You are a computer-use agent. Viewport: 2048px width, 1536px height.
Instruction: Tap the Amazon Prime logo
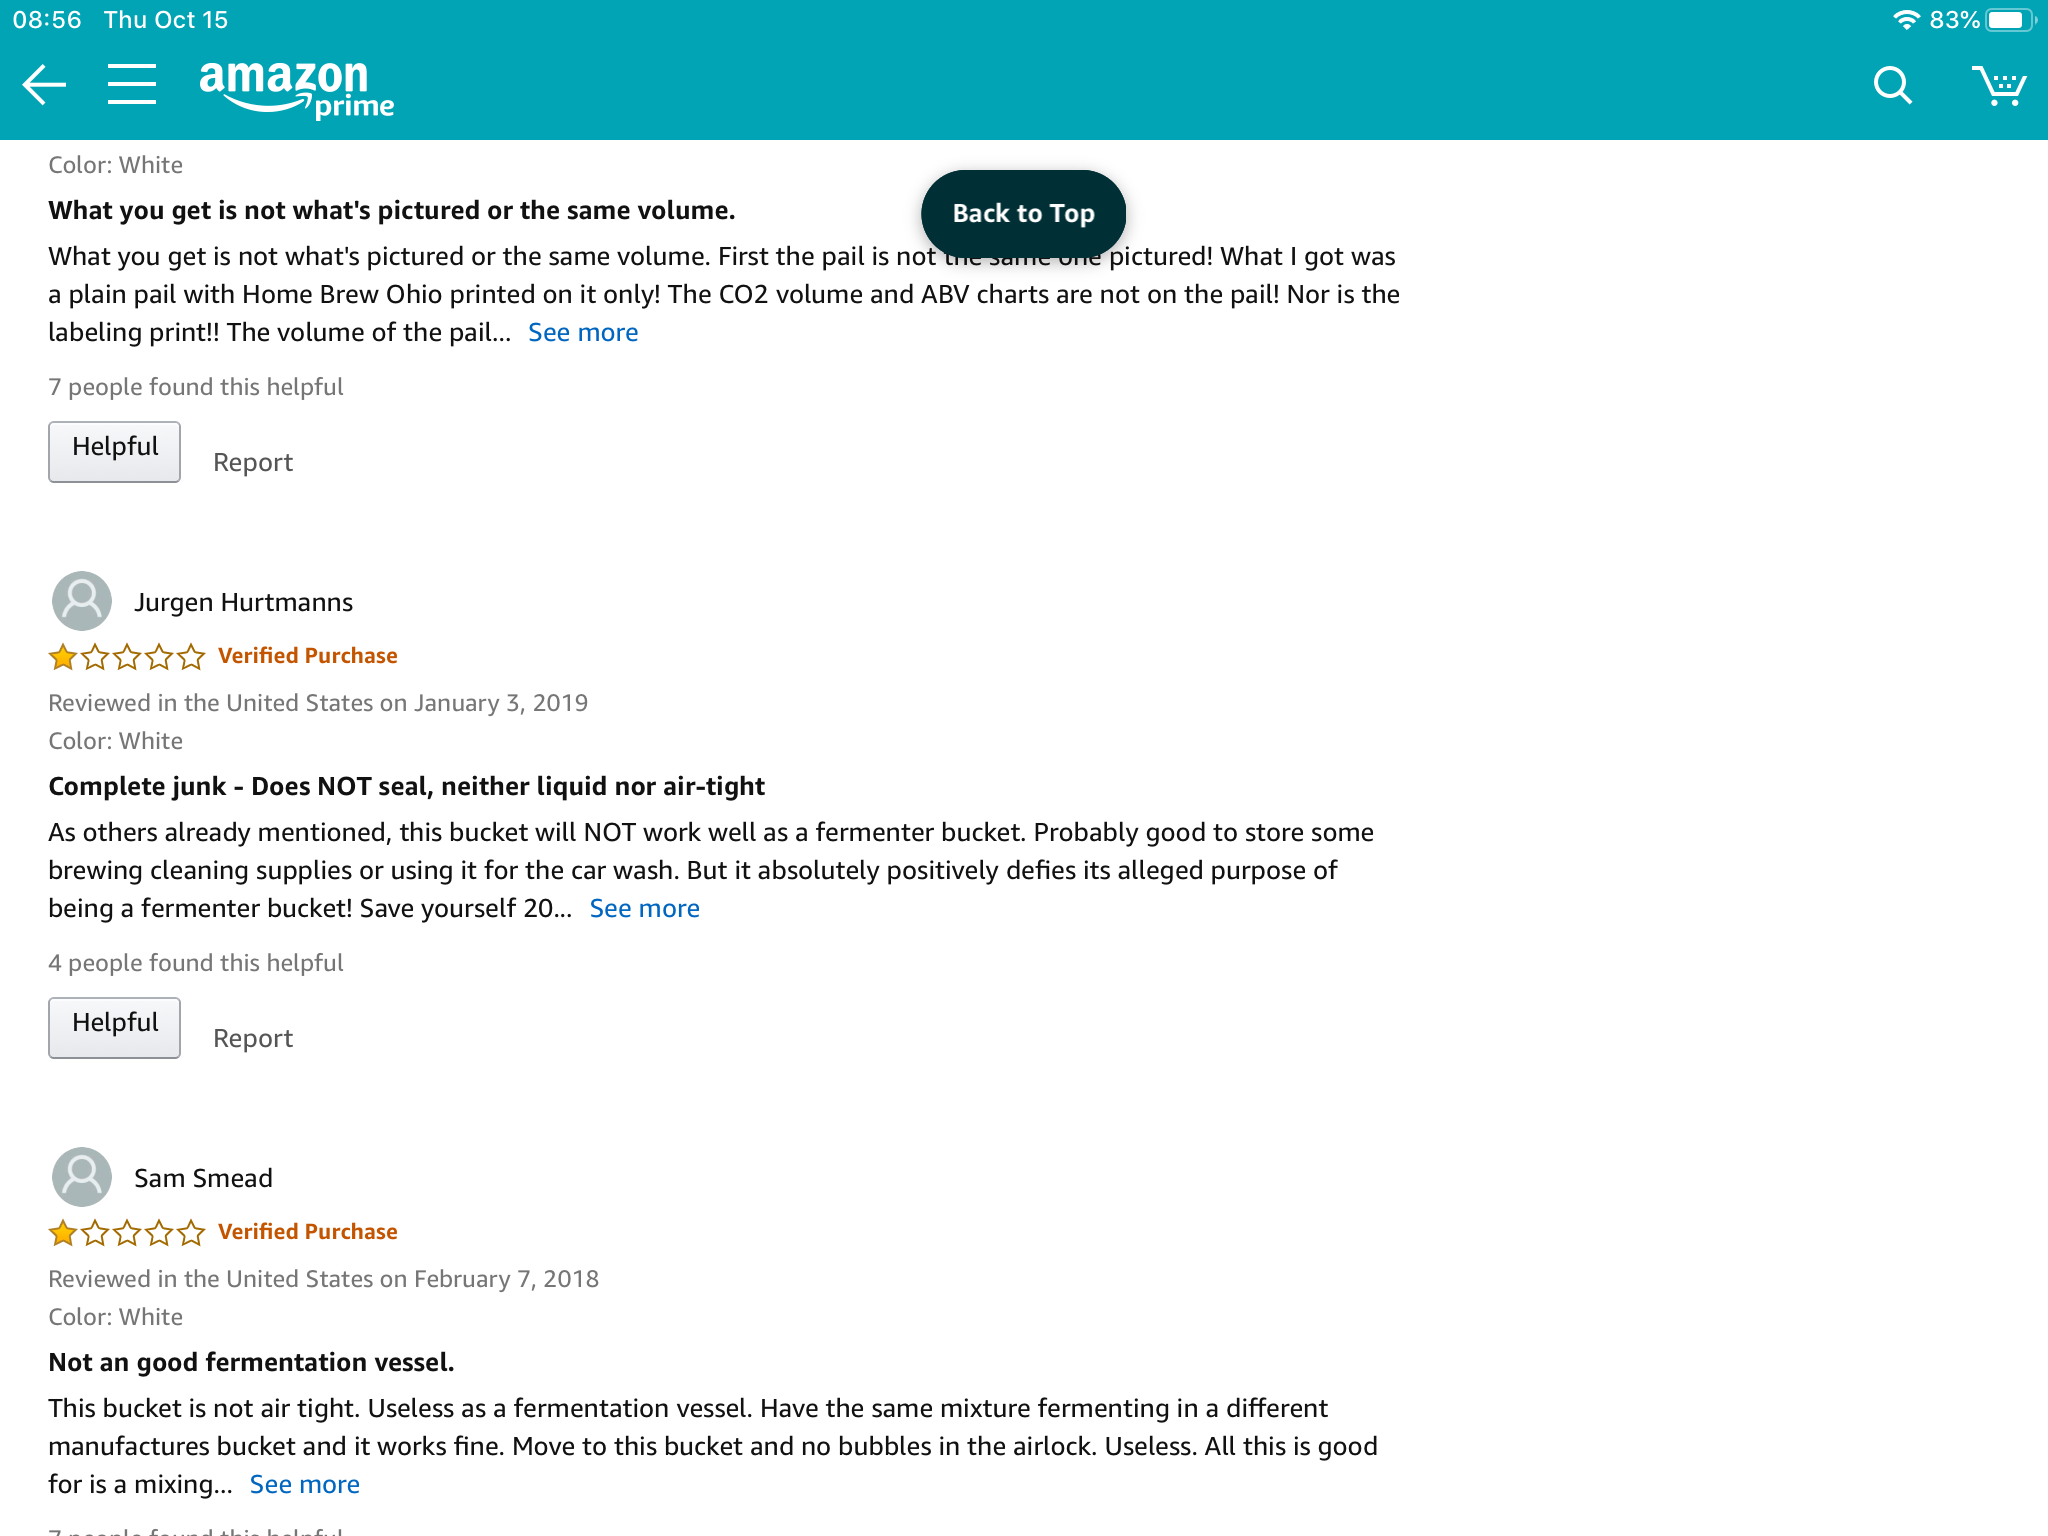[x=297, y=89]
